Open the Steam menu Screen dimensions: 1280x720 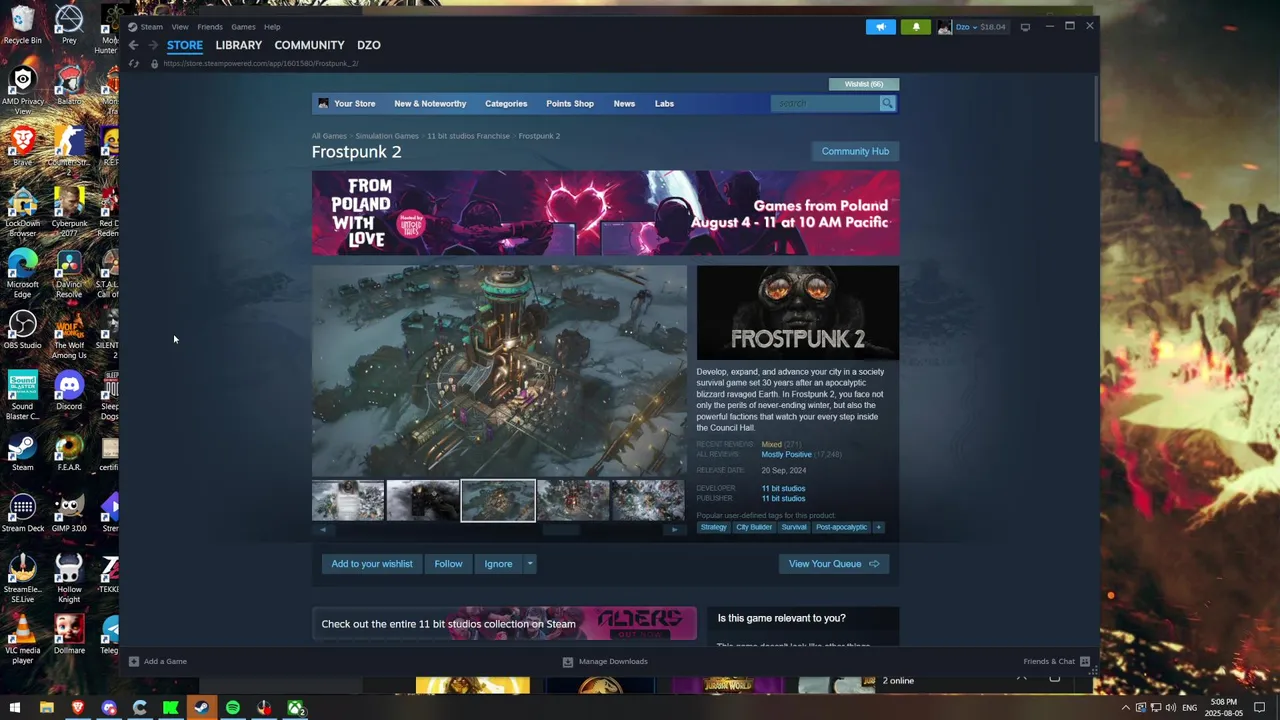(151, 27)
